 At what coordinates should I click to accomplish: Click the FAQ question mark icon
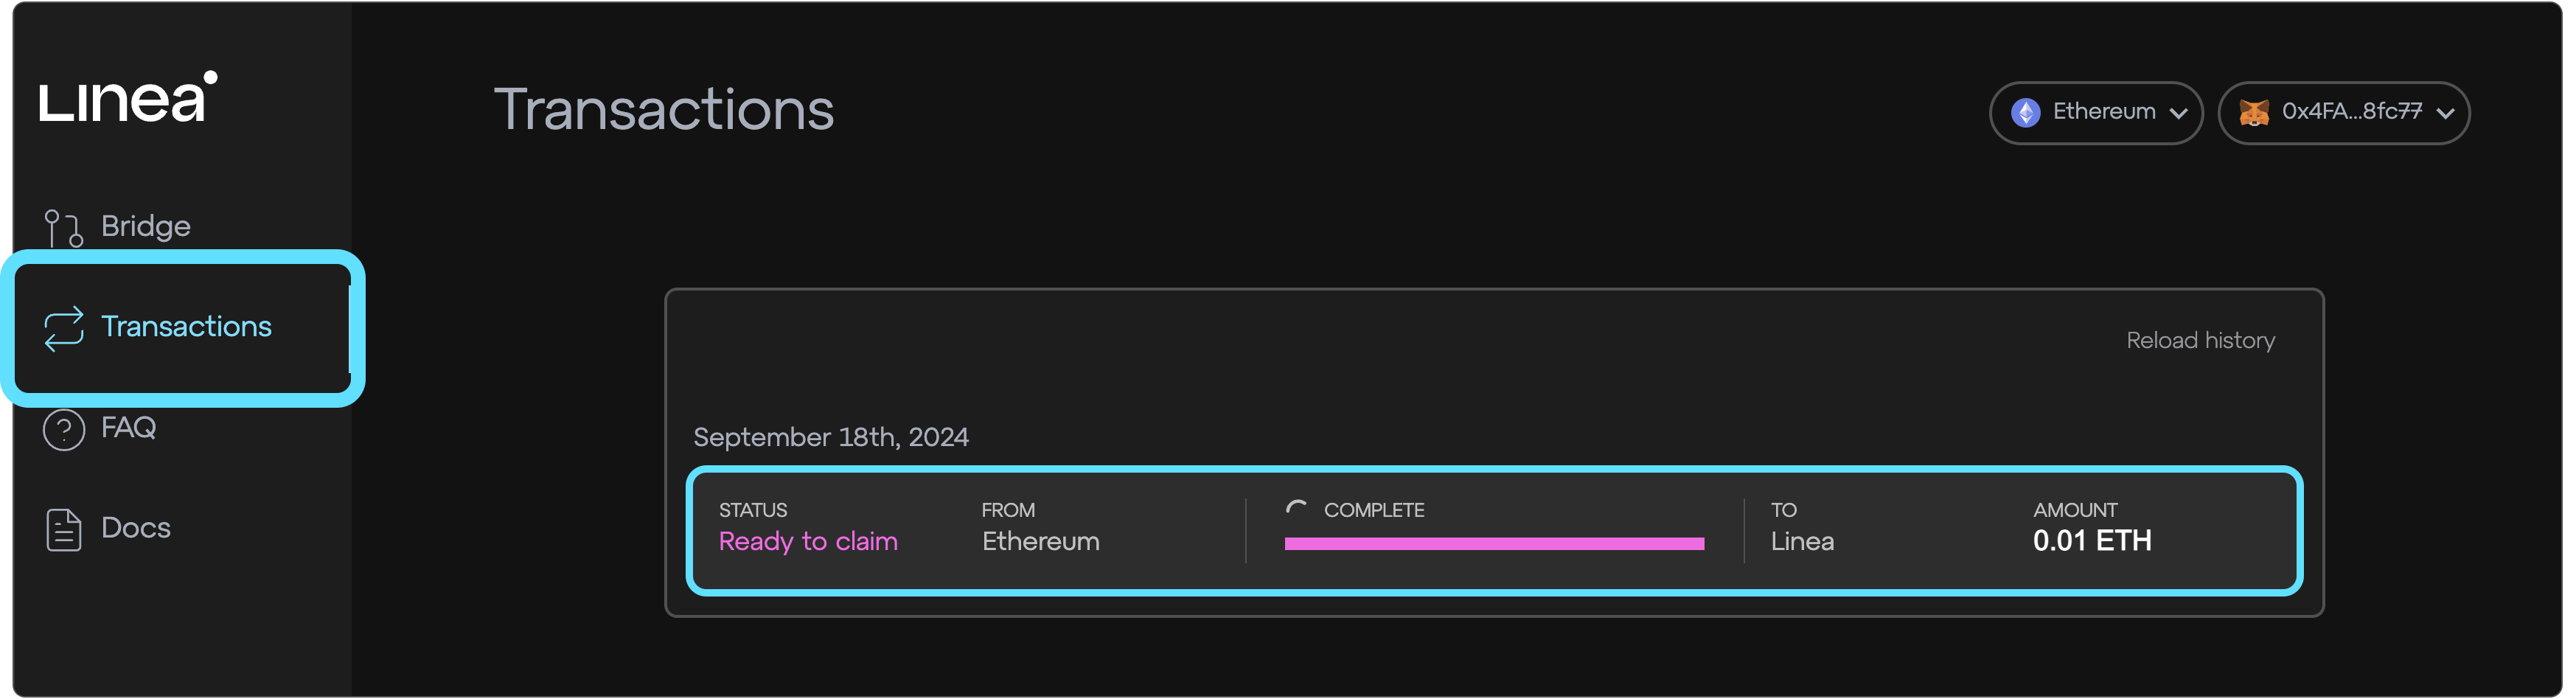click(x=63, y=430)
